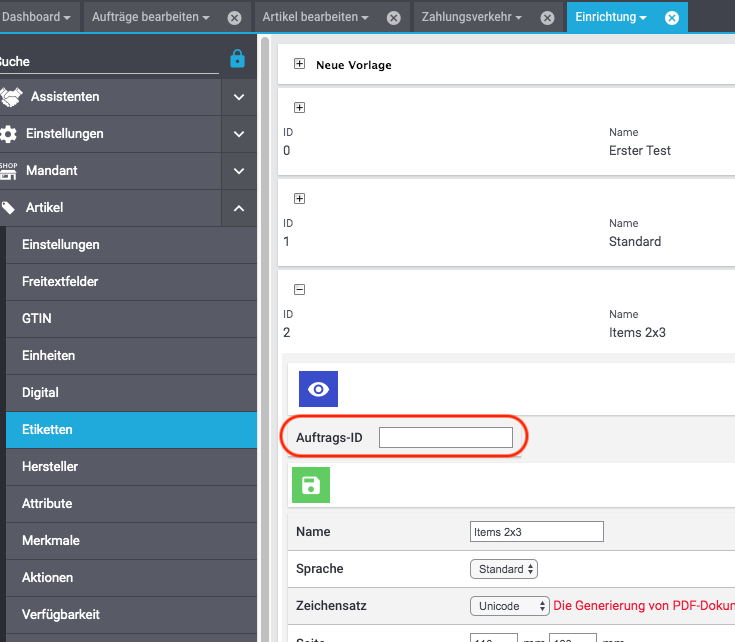Close the Artikel bearbeiten tab
The width and height of the screenshot is (735, 642).
393,18
